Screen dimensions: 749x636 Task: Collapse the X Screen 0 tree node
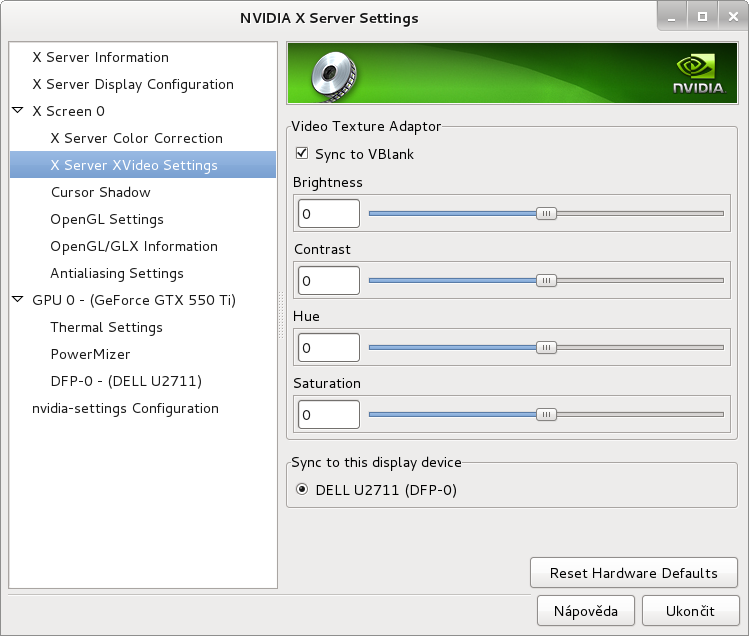(x=18, y=110)
